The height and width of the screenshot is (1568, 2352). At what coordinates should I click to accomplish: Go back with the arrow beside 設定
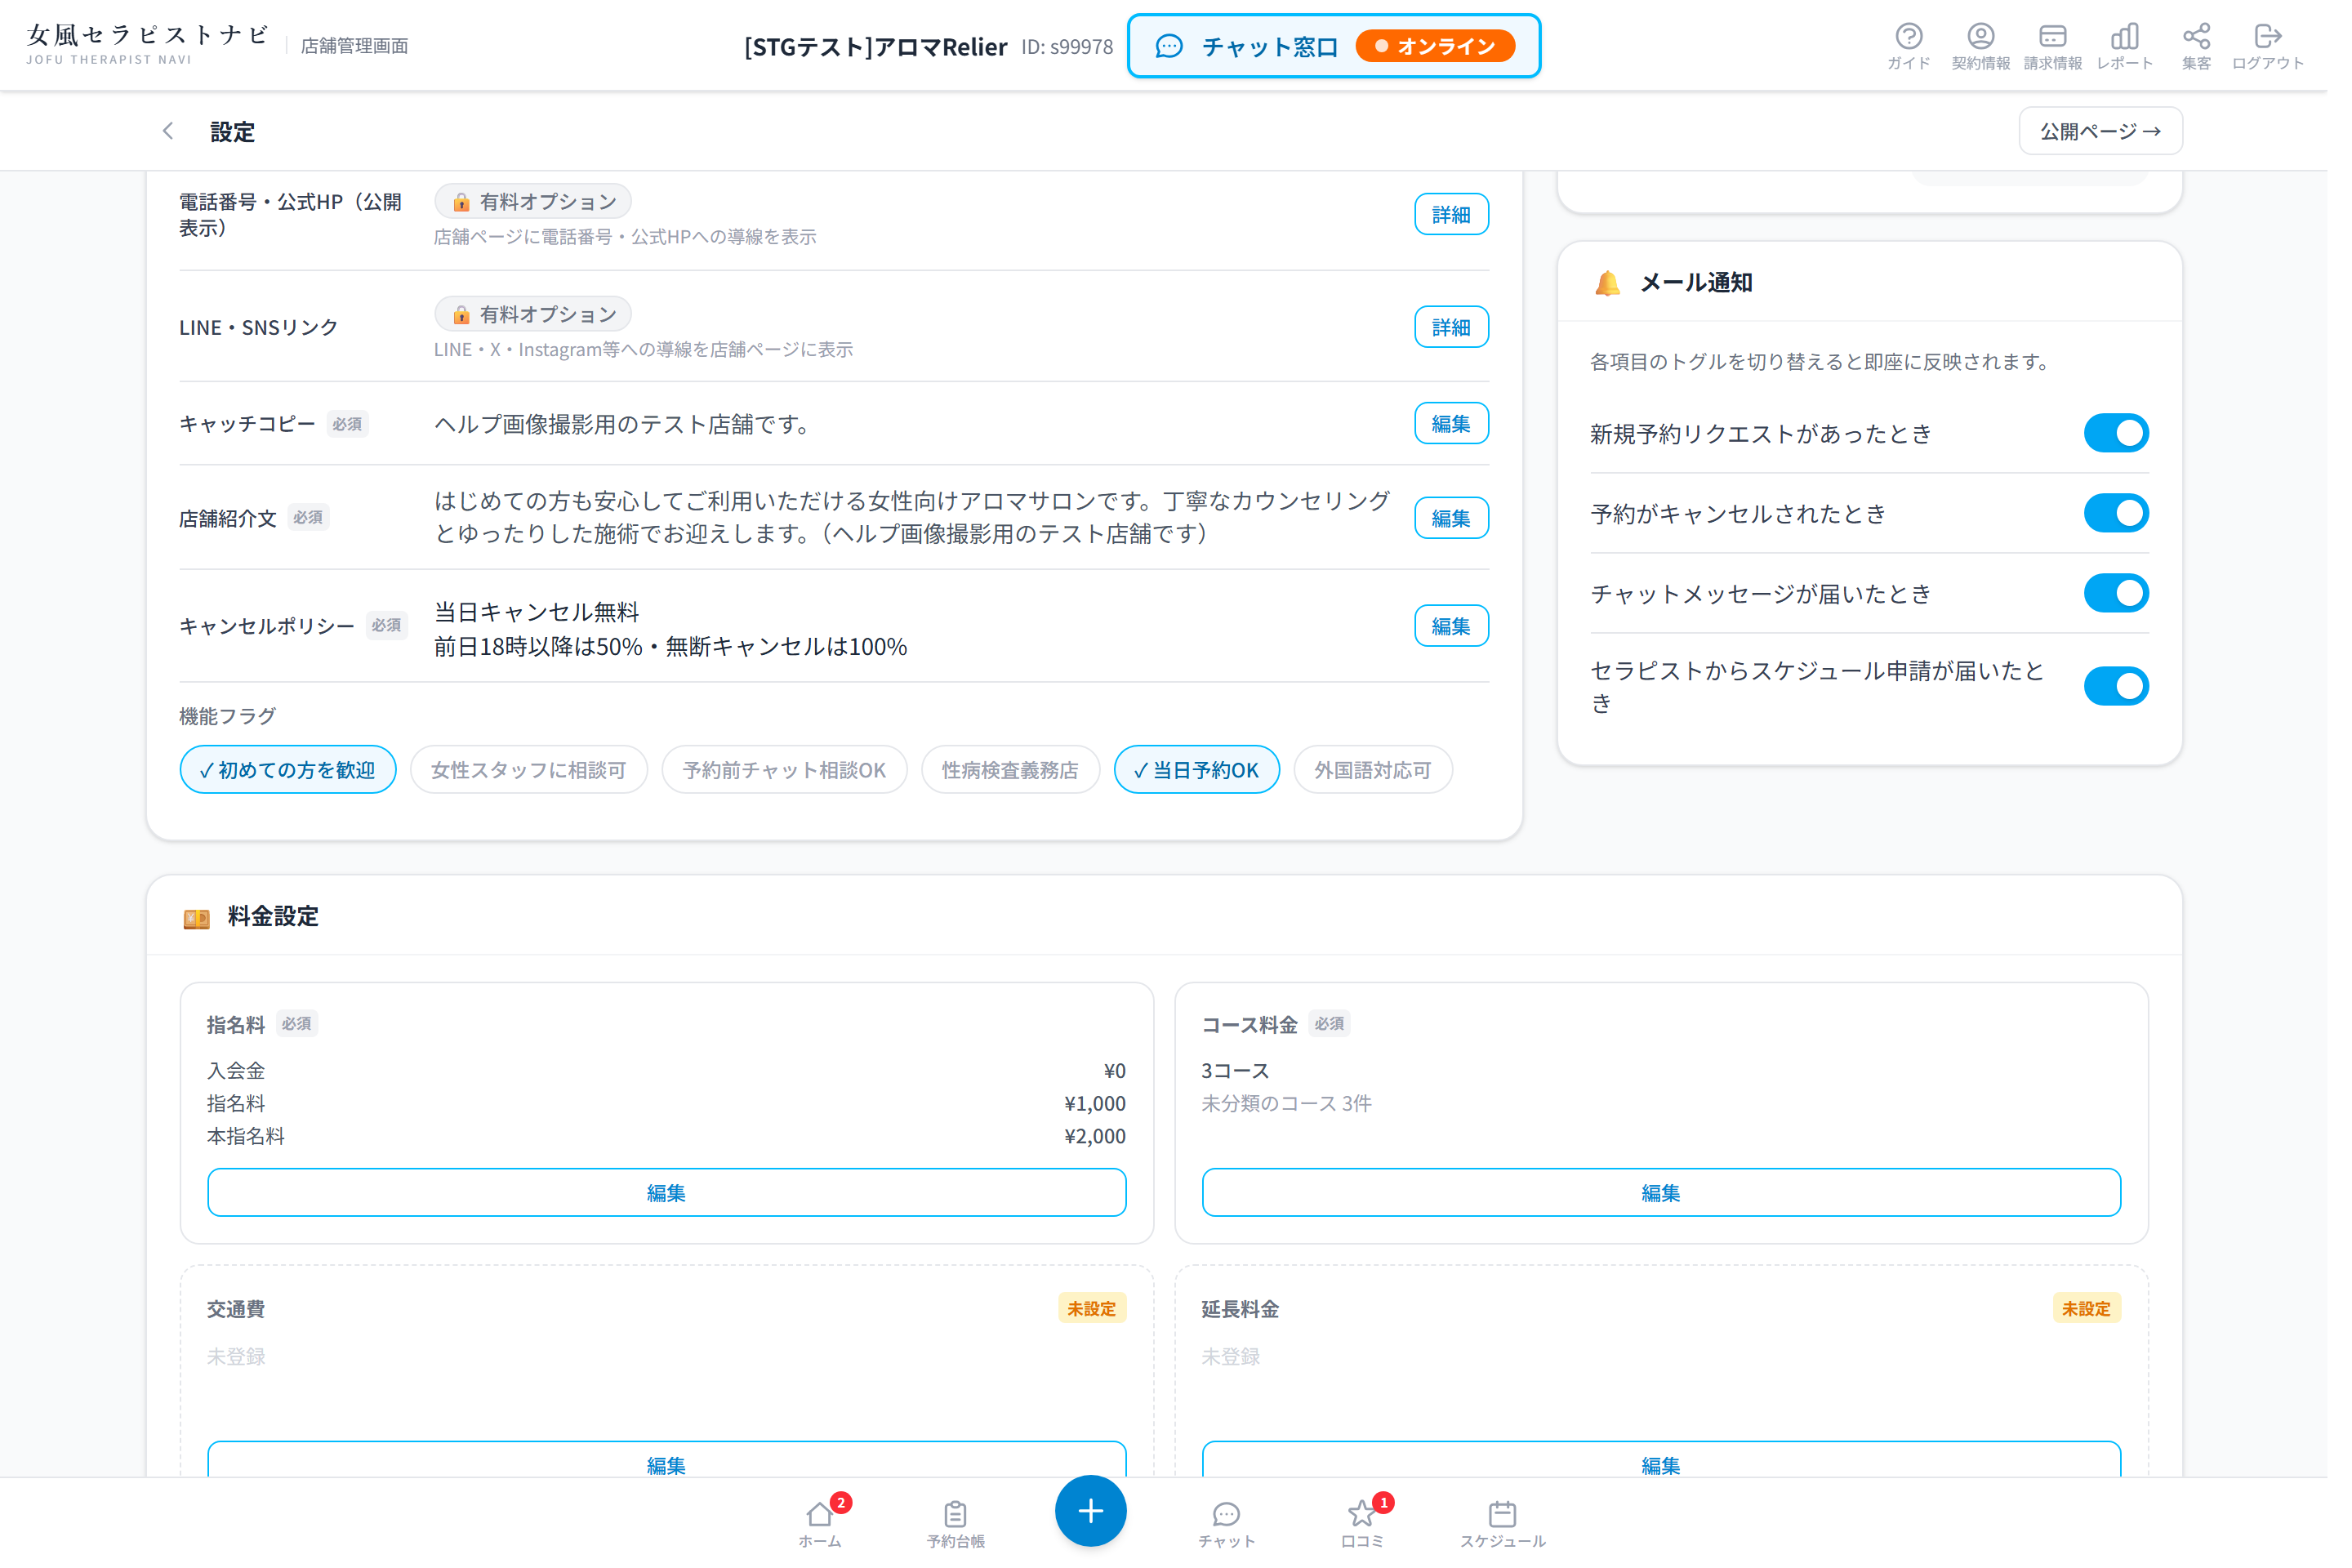coord(169,132)
